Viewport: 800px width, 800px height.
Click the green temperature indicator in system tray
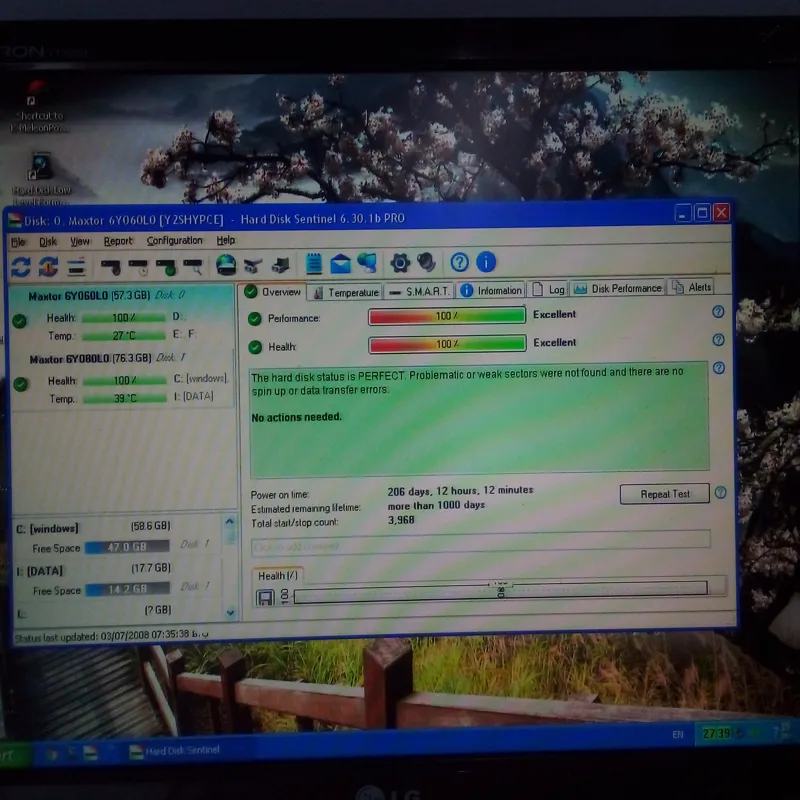[x=716, y=734]
